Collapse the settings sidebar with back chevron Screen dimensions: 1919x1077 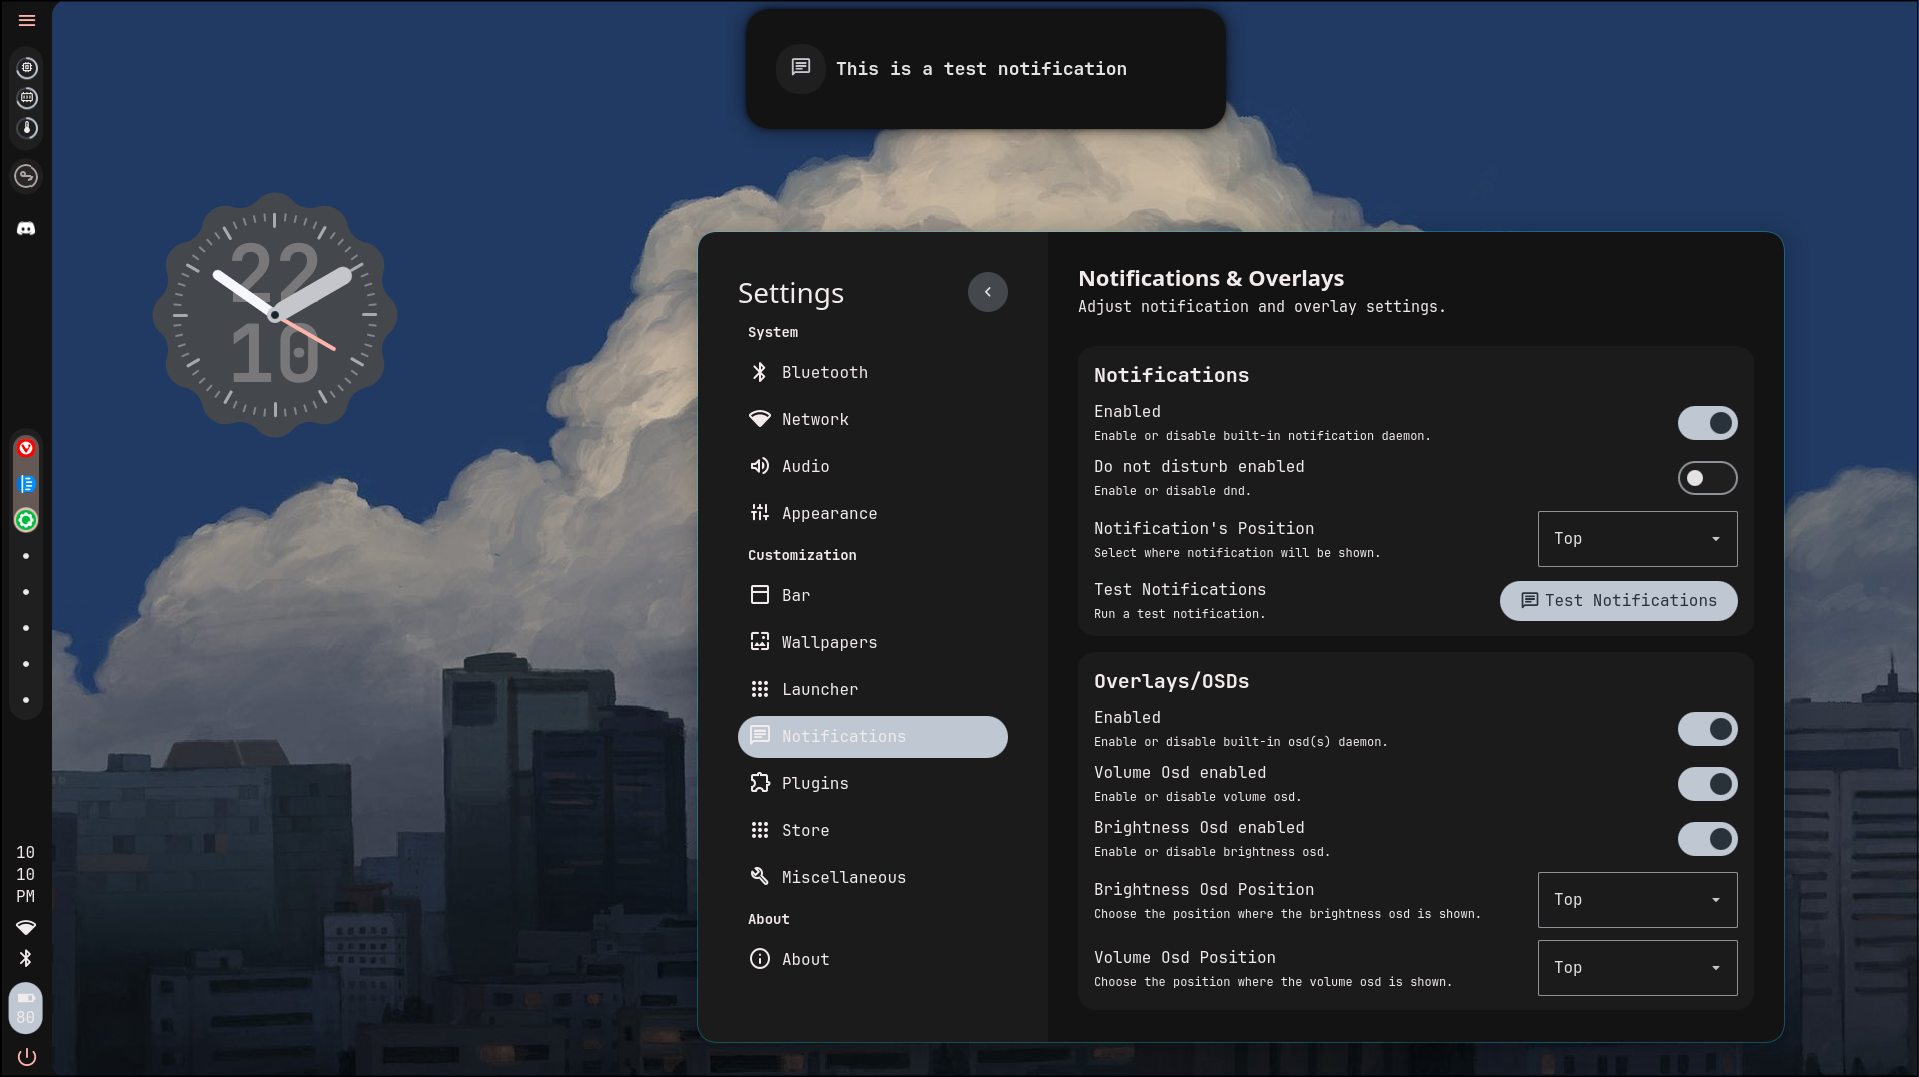987,292
